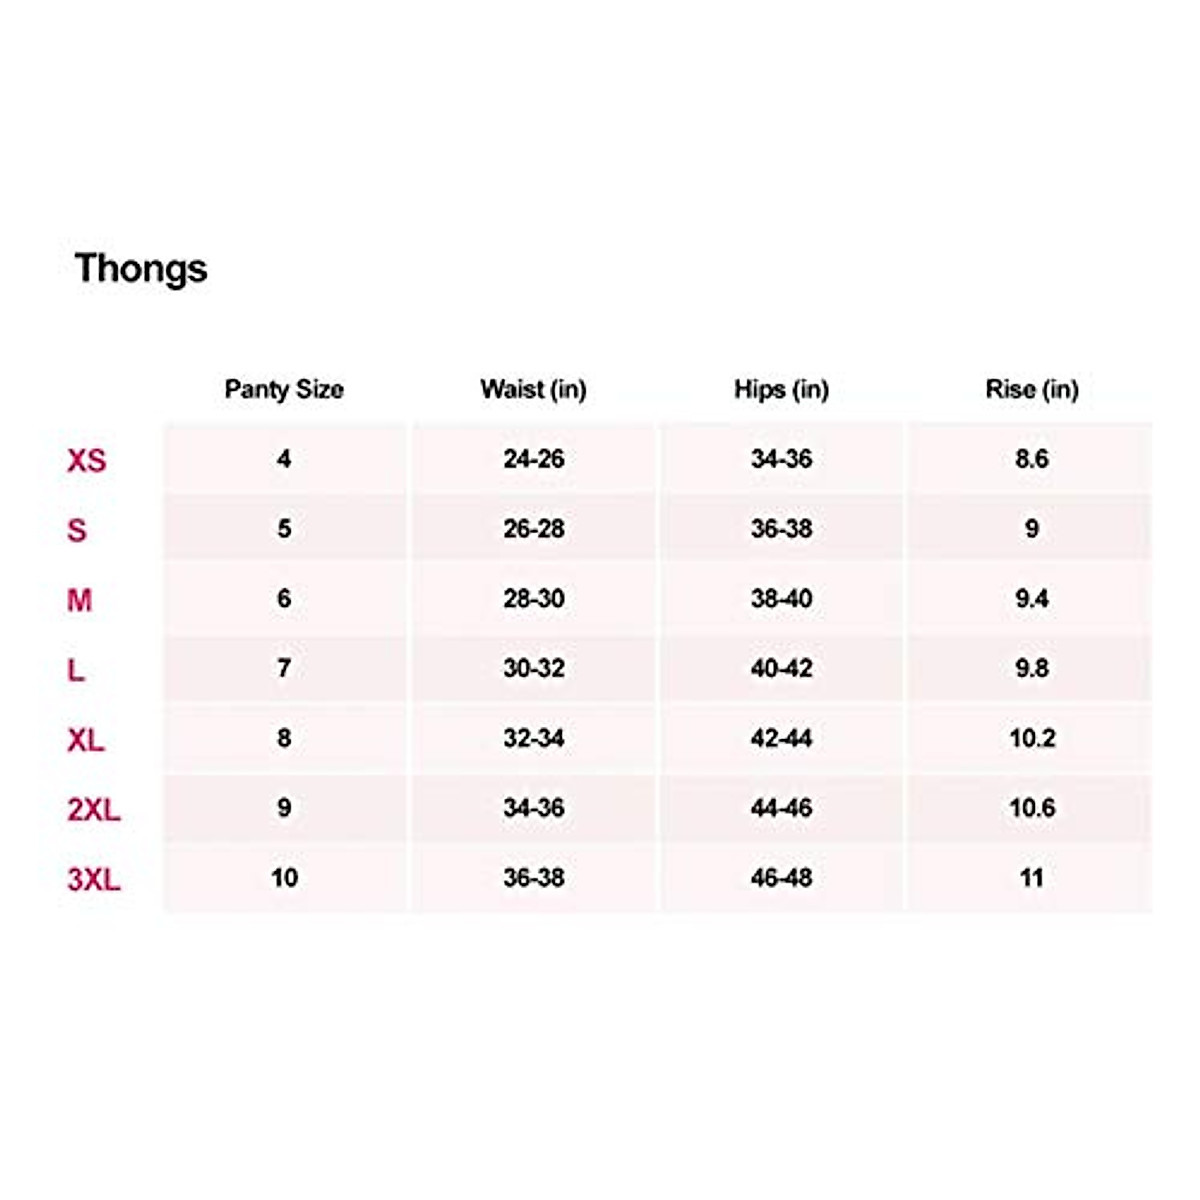
Task: Click the L size row label
Action: tap(76, 670)
